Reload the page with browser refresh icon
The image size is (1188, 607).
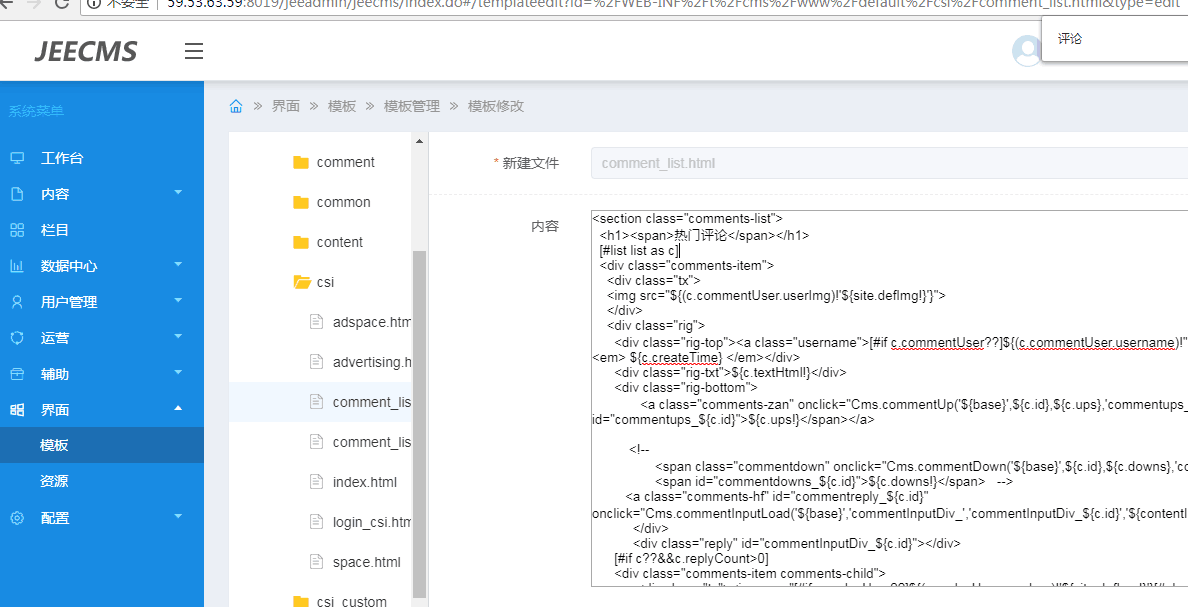point(62,4)
